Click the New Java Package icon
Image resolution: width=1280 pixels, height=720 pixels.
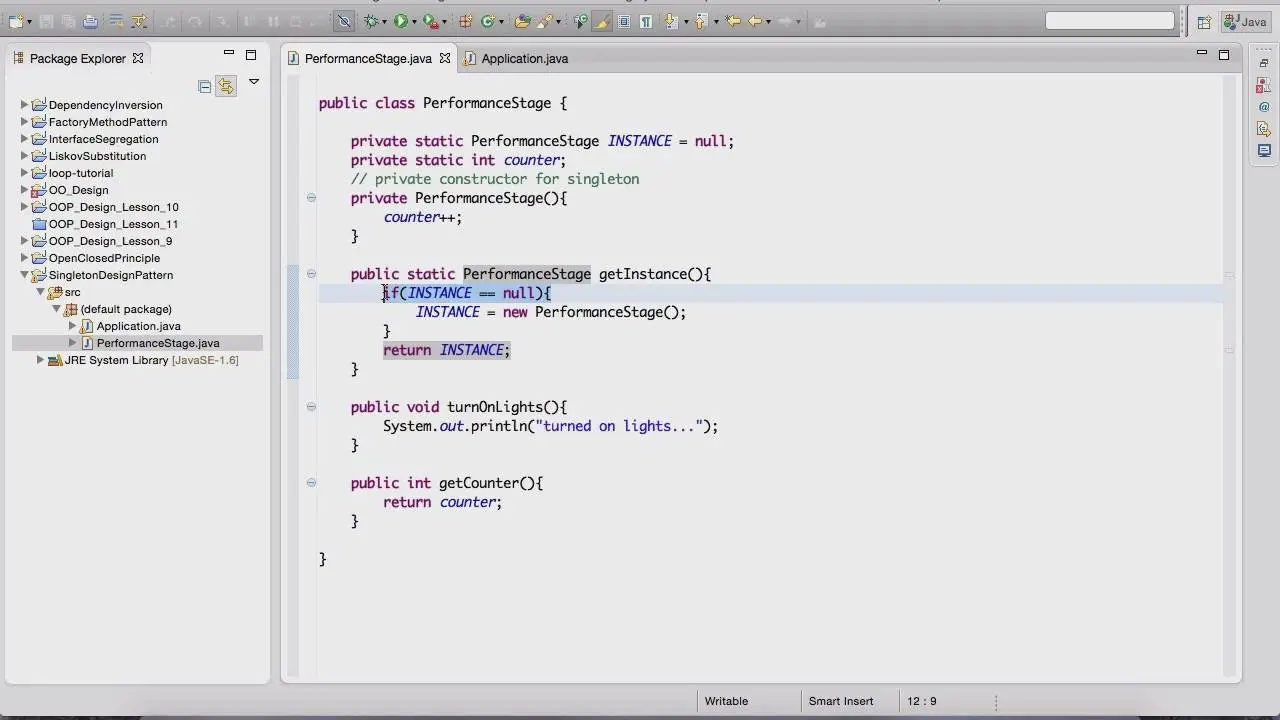pyautogui.click(x=465, y=21)
